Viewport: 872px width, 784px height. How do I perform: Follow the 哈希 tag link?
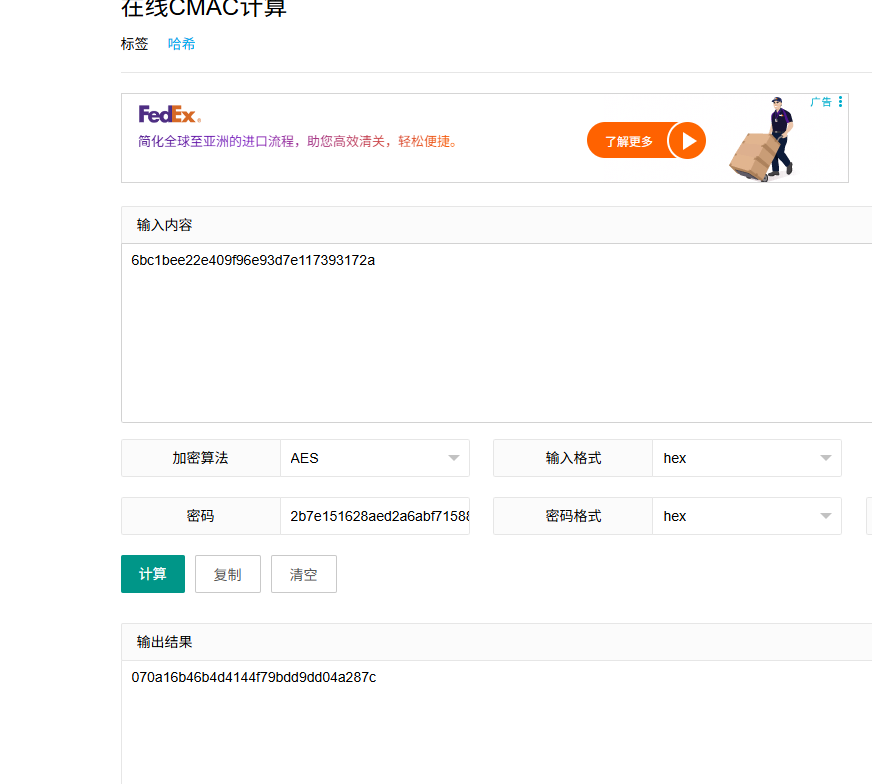coord(181,44)
